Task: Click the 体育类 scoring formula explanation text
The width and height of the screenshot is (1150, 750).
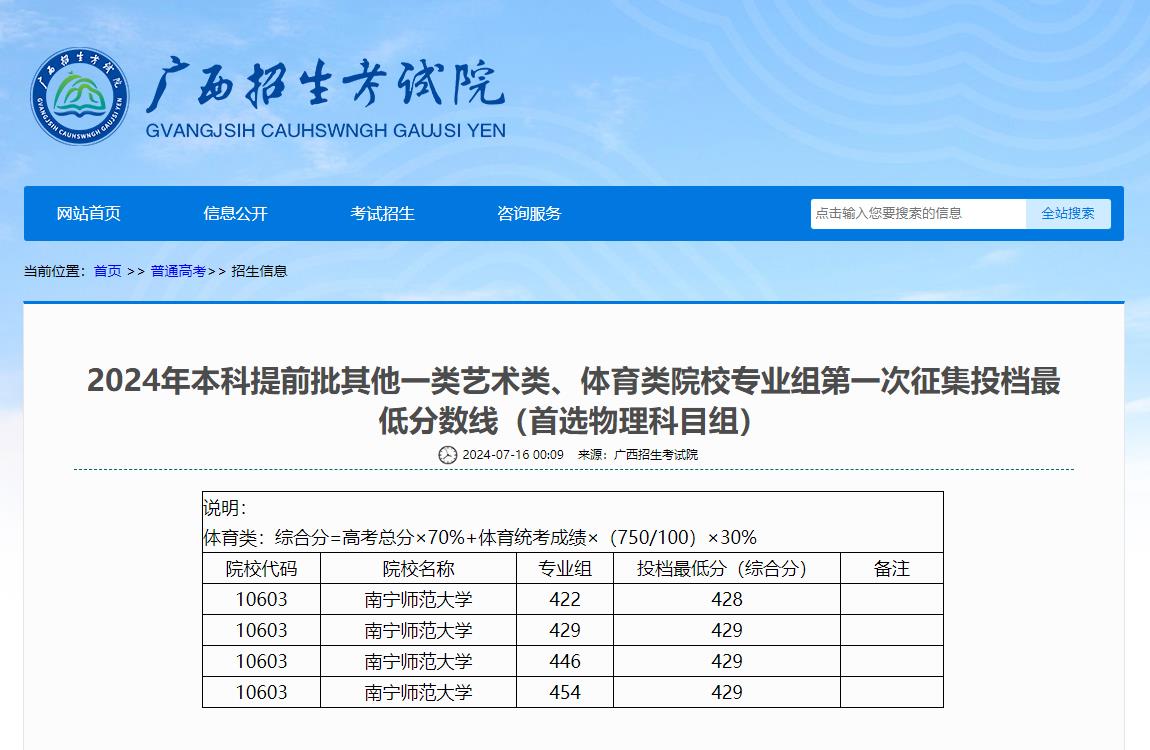Action: (x=480, y=536)
